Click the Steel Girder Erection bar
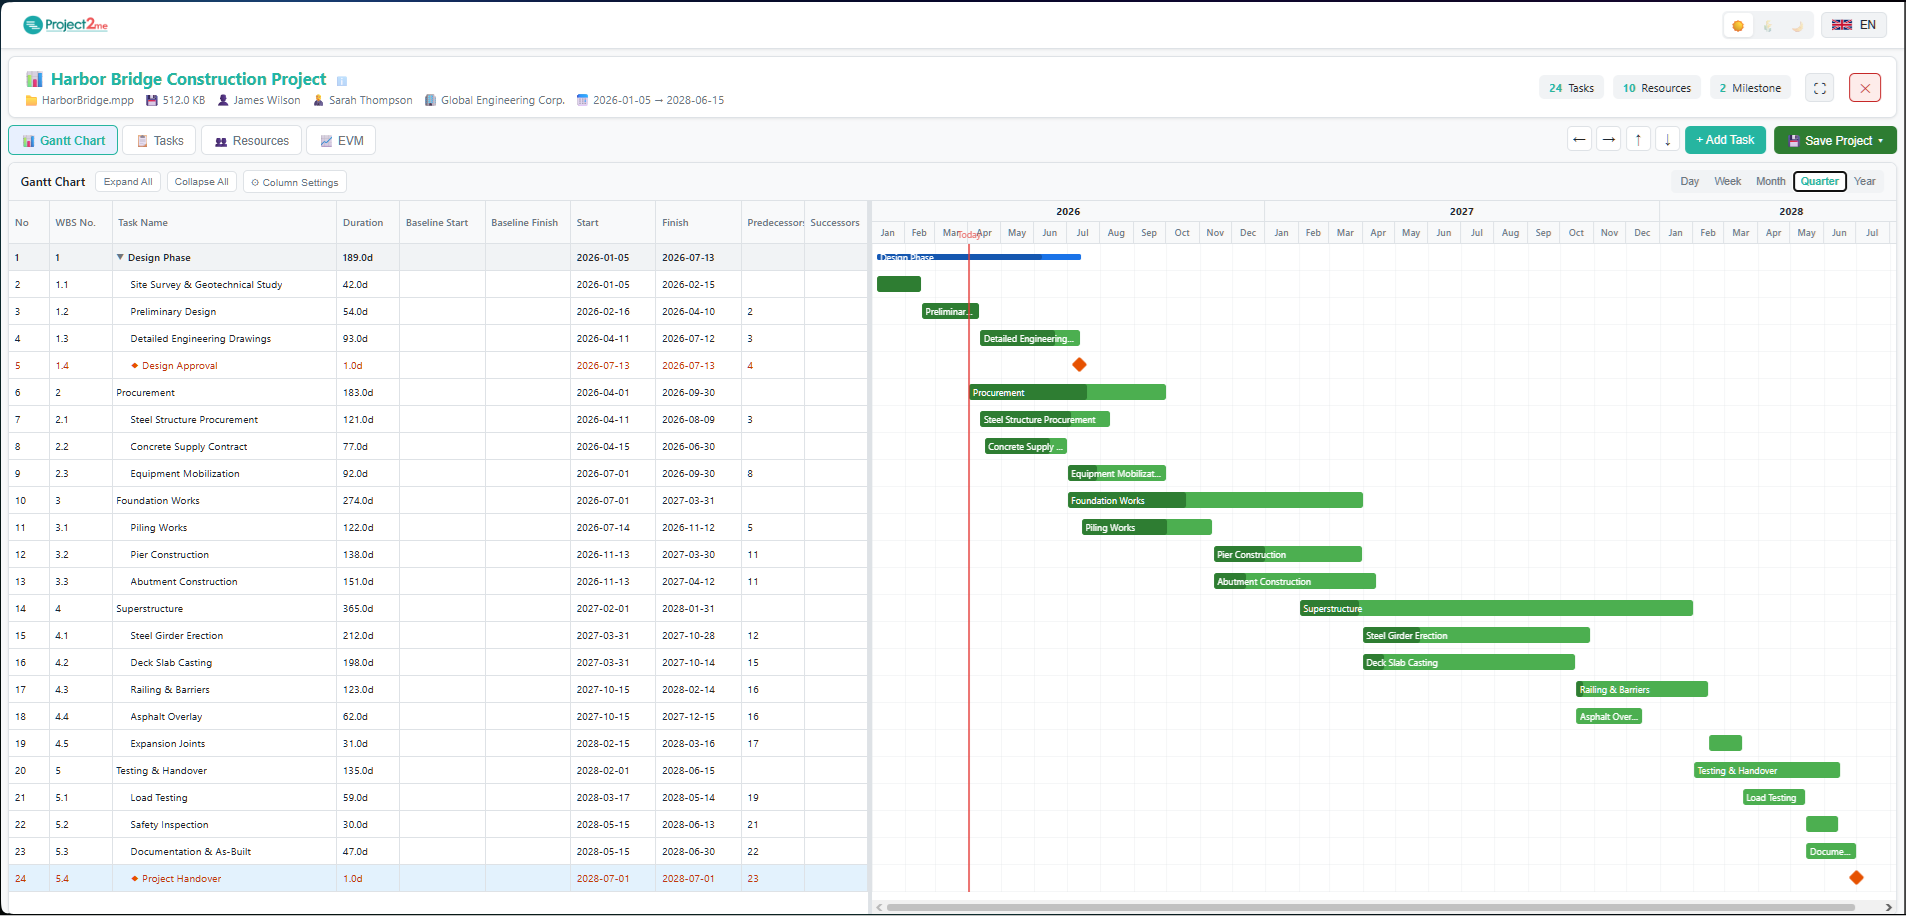 tap(1476, 635)
